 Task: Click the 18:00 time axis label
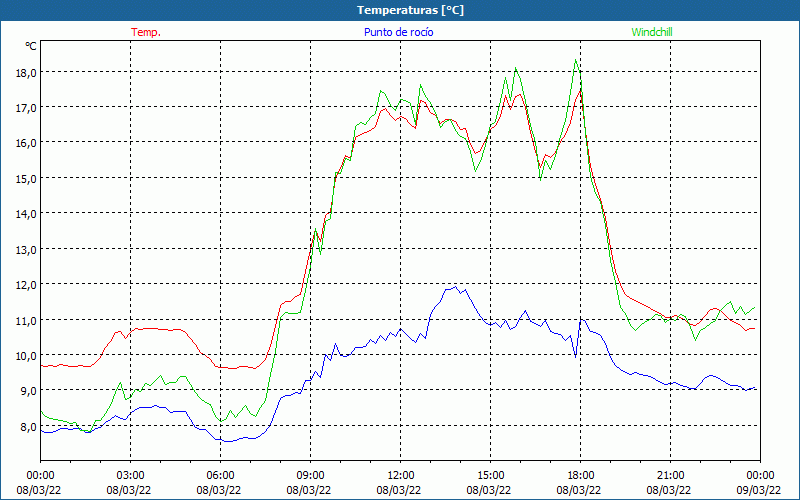(x=581, y=476)
